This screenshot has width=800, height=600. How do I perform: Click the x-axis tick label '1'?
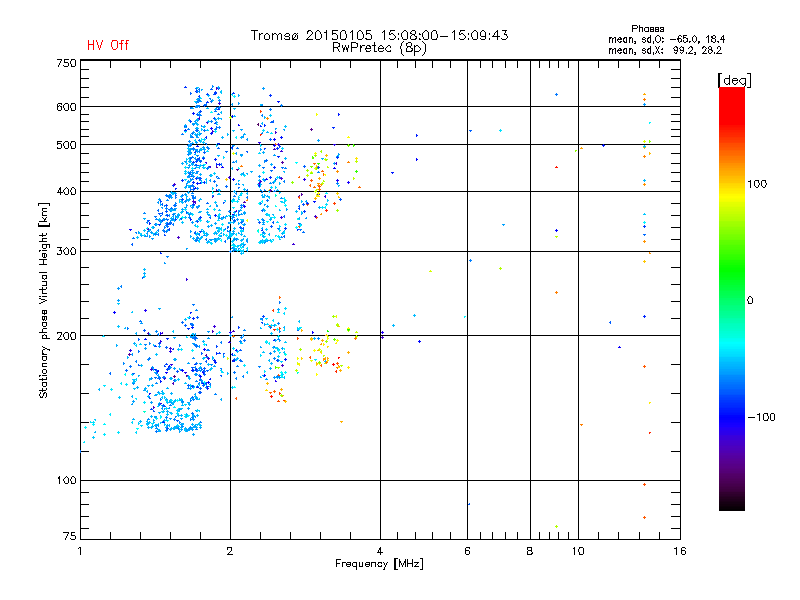(80, 551)
